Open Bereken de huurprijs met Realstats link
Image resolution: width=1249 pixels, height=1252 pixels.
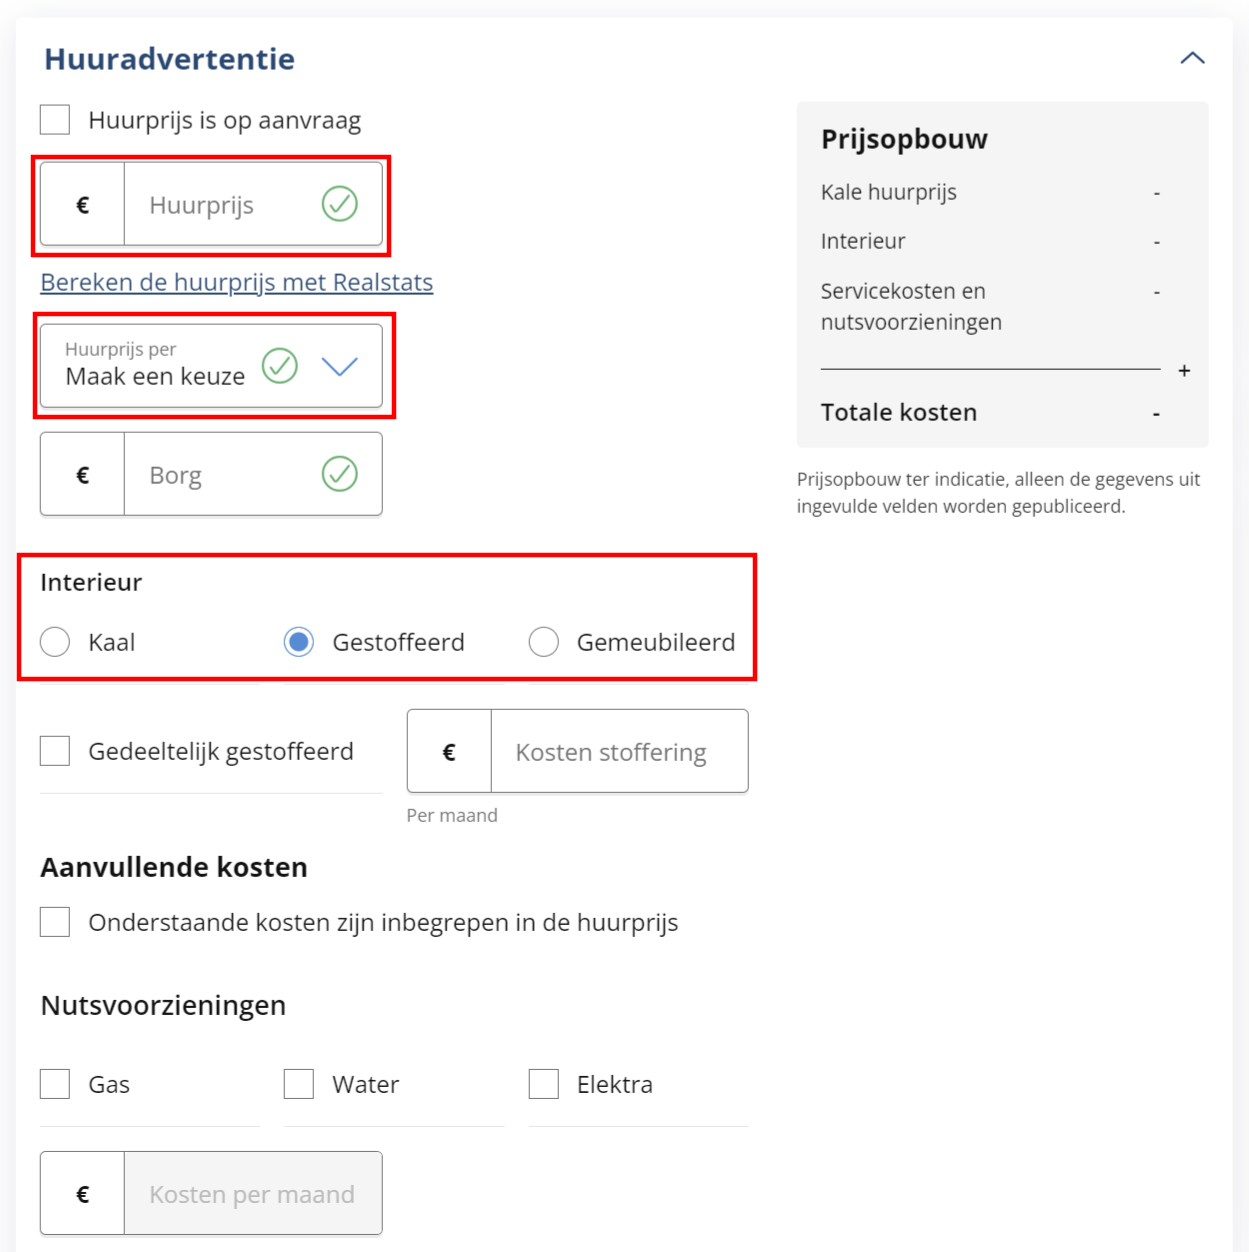[x=237, y=282]
